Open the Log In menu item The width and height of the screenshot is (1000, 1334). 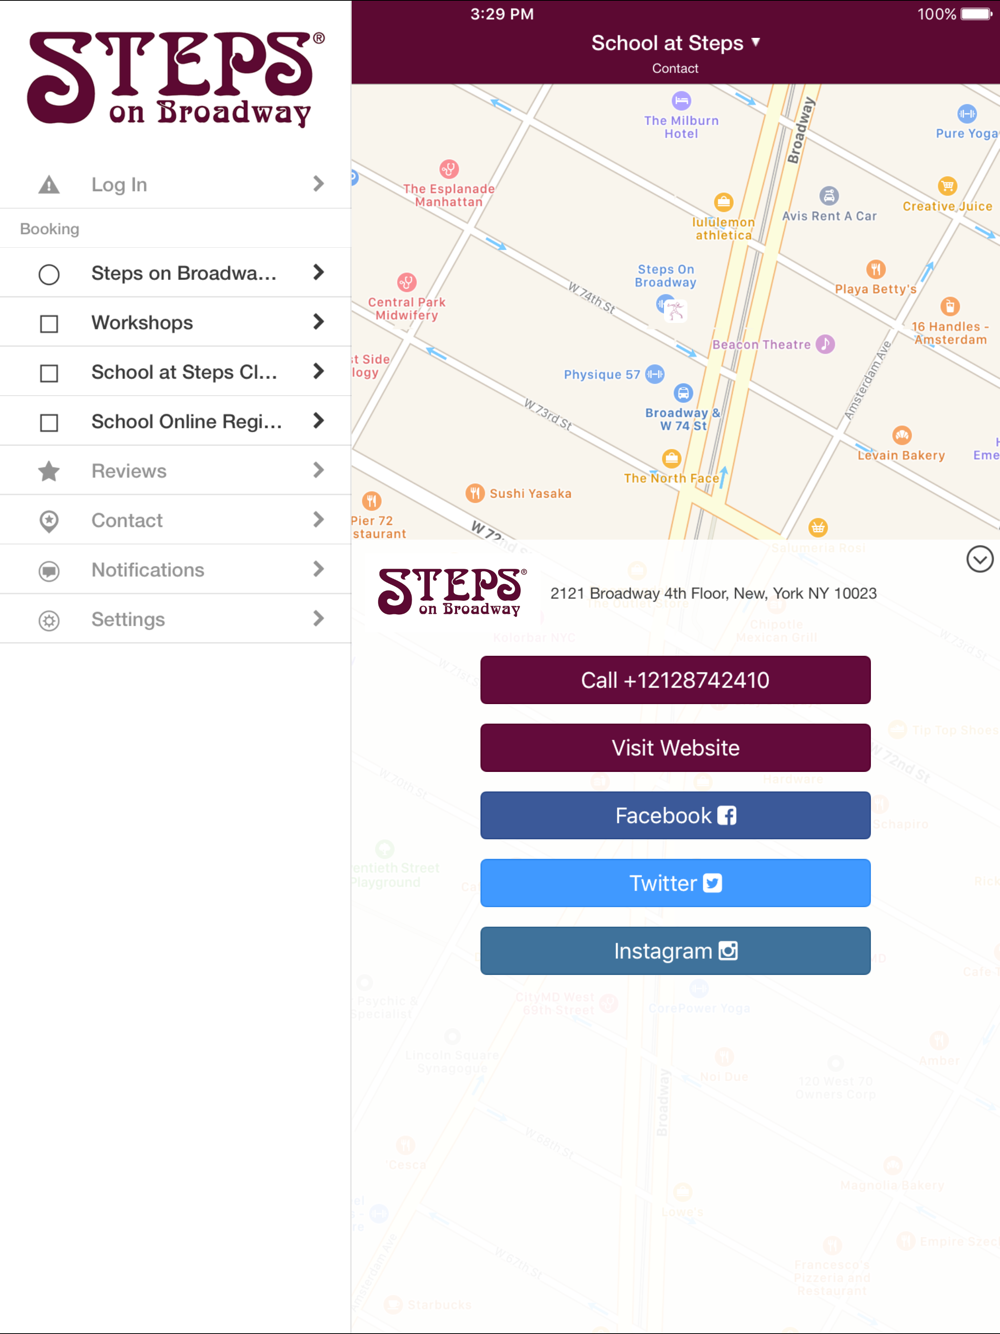pos(175,184)
